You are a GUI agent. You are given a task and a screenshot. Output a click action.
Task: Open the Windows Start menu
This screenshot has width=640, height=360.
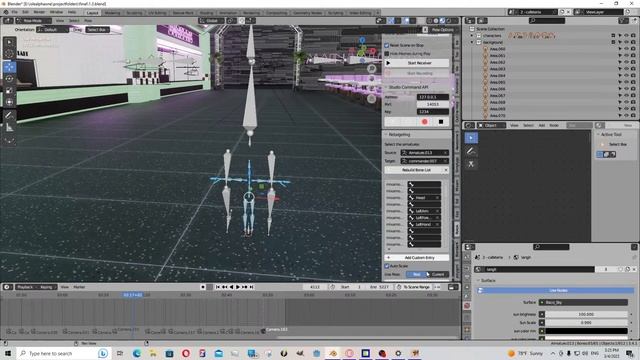(x=8, y=353)
